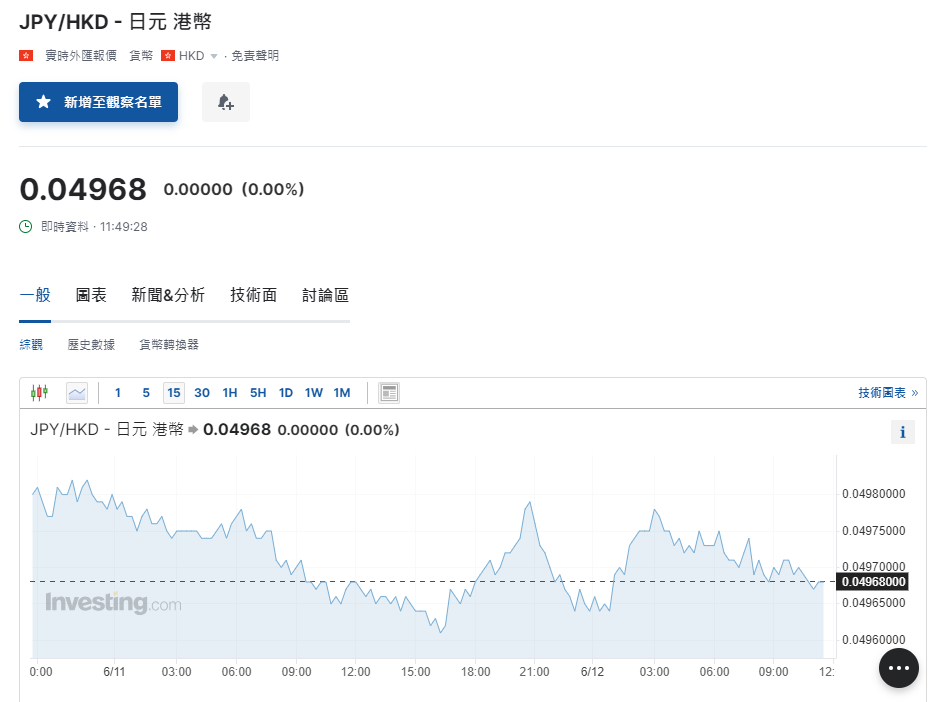Open the 免責聲明 disclaimer link
This screenshot has height=702, width=940.
(x=255, y=56)
